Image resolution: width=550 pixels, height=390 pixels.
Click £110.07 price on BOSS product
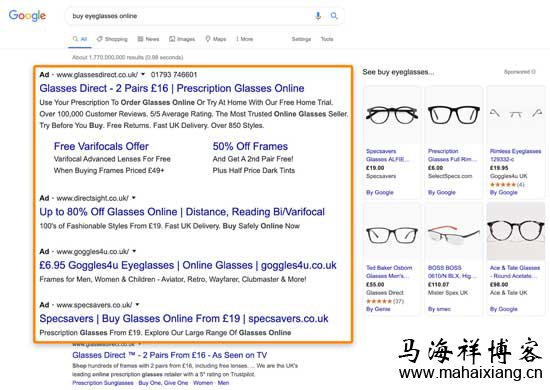(438, 284)
